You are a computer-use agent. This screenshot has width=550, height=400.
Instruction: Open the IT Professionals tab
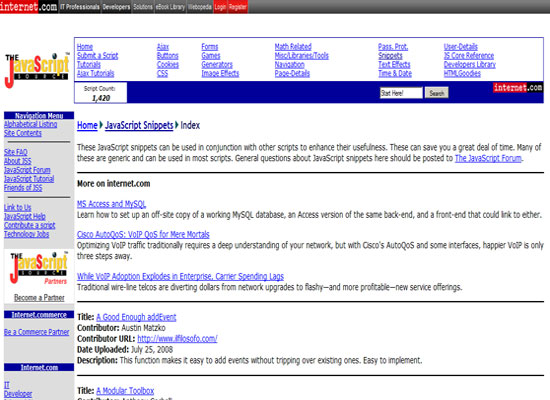[x=80, y=7]
